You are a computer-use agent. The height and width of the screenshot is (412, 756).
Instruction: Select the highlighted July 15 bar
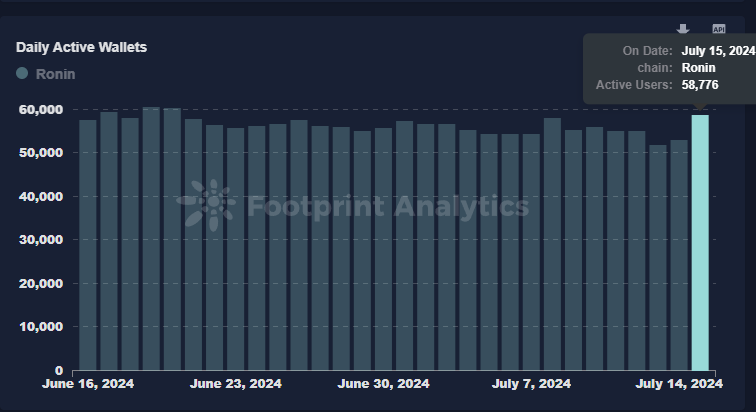pyautogui.click(x=700, y=242)
